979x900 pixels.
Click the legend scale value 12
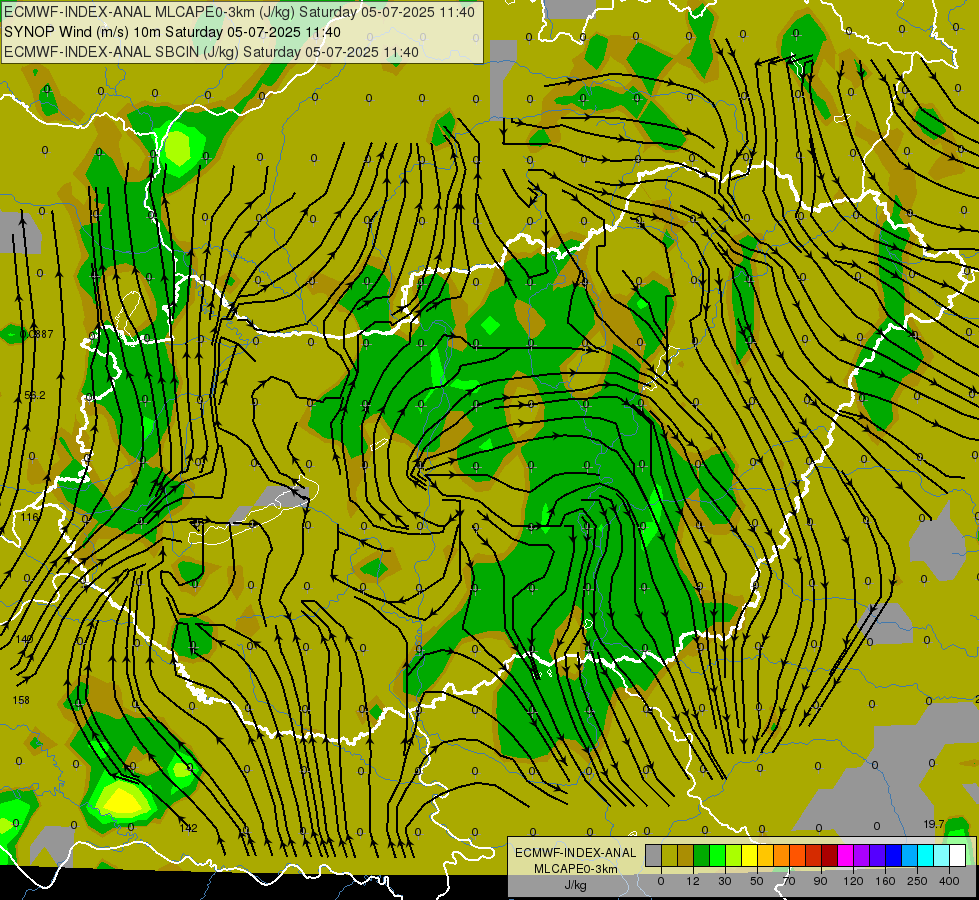[x=693, y=881]
